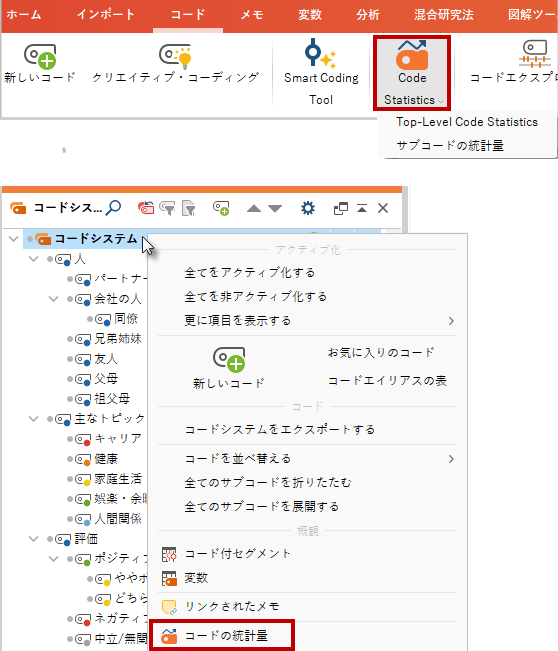Collapse the 評価 code tree node
558x651 pixels.
pyautogui.click(x=34, y=539)
